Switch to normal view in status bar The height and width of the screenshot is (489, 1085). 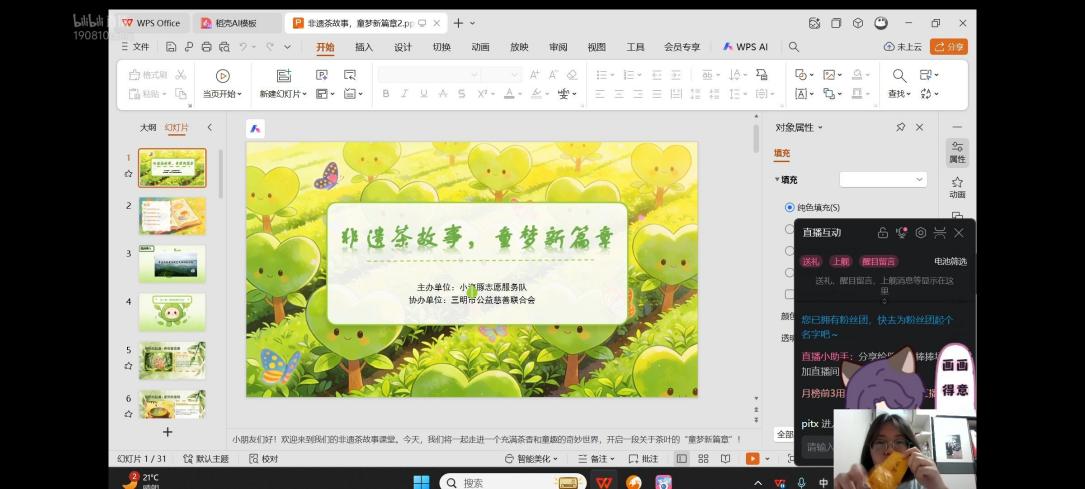[x=682, y=459]
